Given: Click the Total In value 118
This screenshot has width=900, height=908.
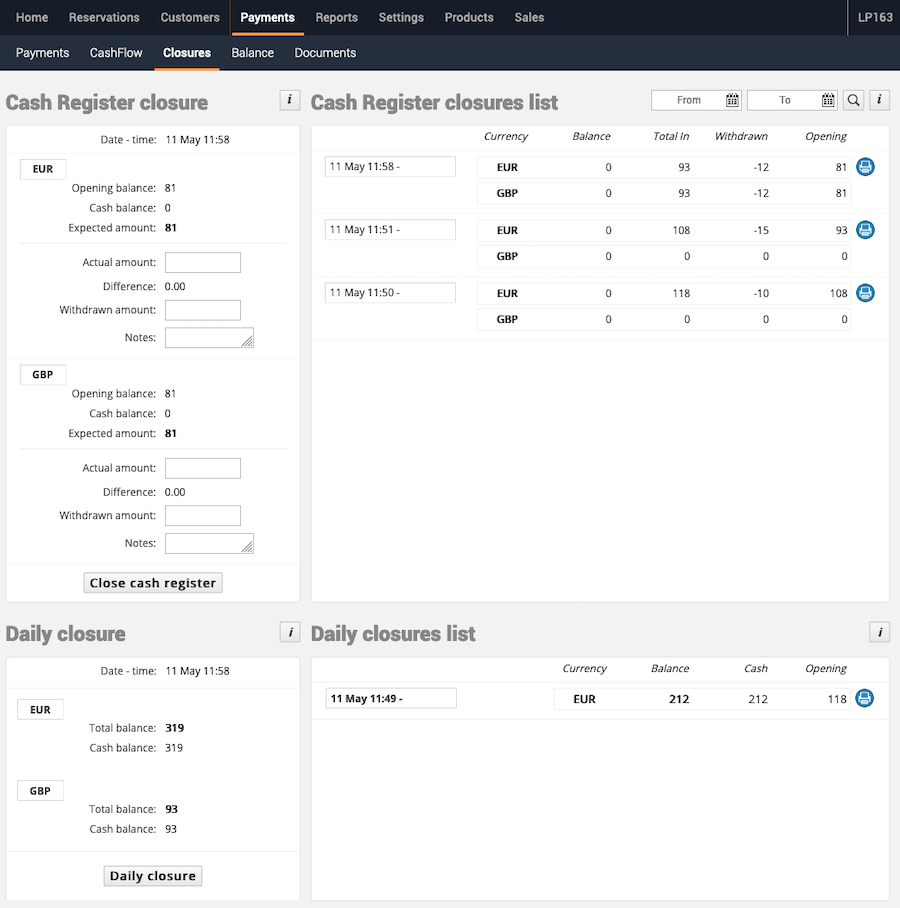Looking at the screenshot, I should coord(681,294).
